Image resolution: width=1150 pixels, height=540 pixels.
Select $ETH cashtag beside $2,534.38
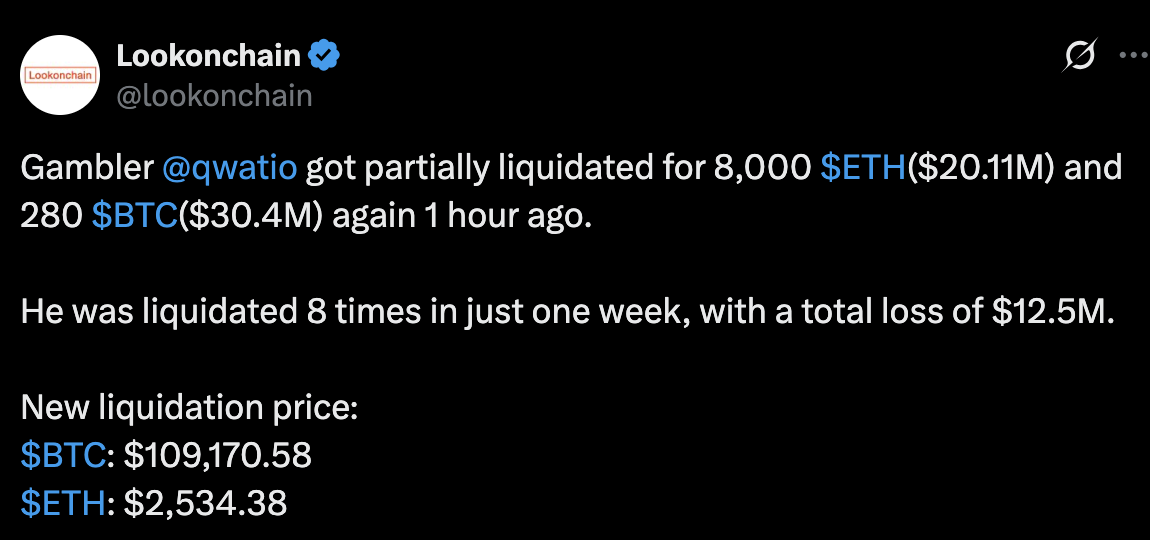[62, 504]
